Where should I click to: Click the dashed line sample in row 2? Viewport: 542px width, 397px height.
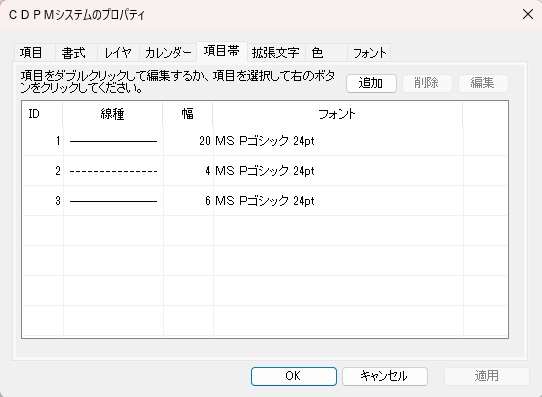(x=113, y=171)
